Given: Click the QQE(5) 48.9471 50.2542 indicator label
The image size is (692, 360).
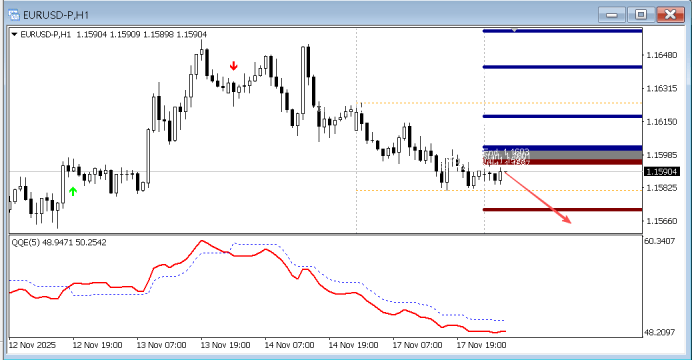Looking at the screenshot, I should pos(59,243).
